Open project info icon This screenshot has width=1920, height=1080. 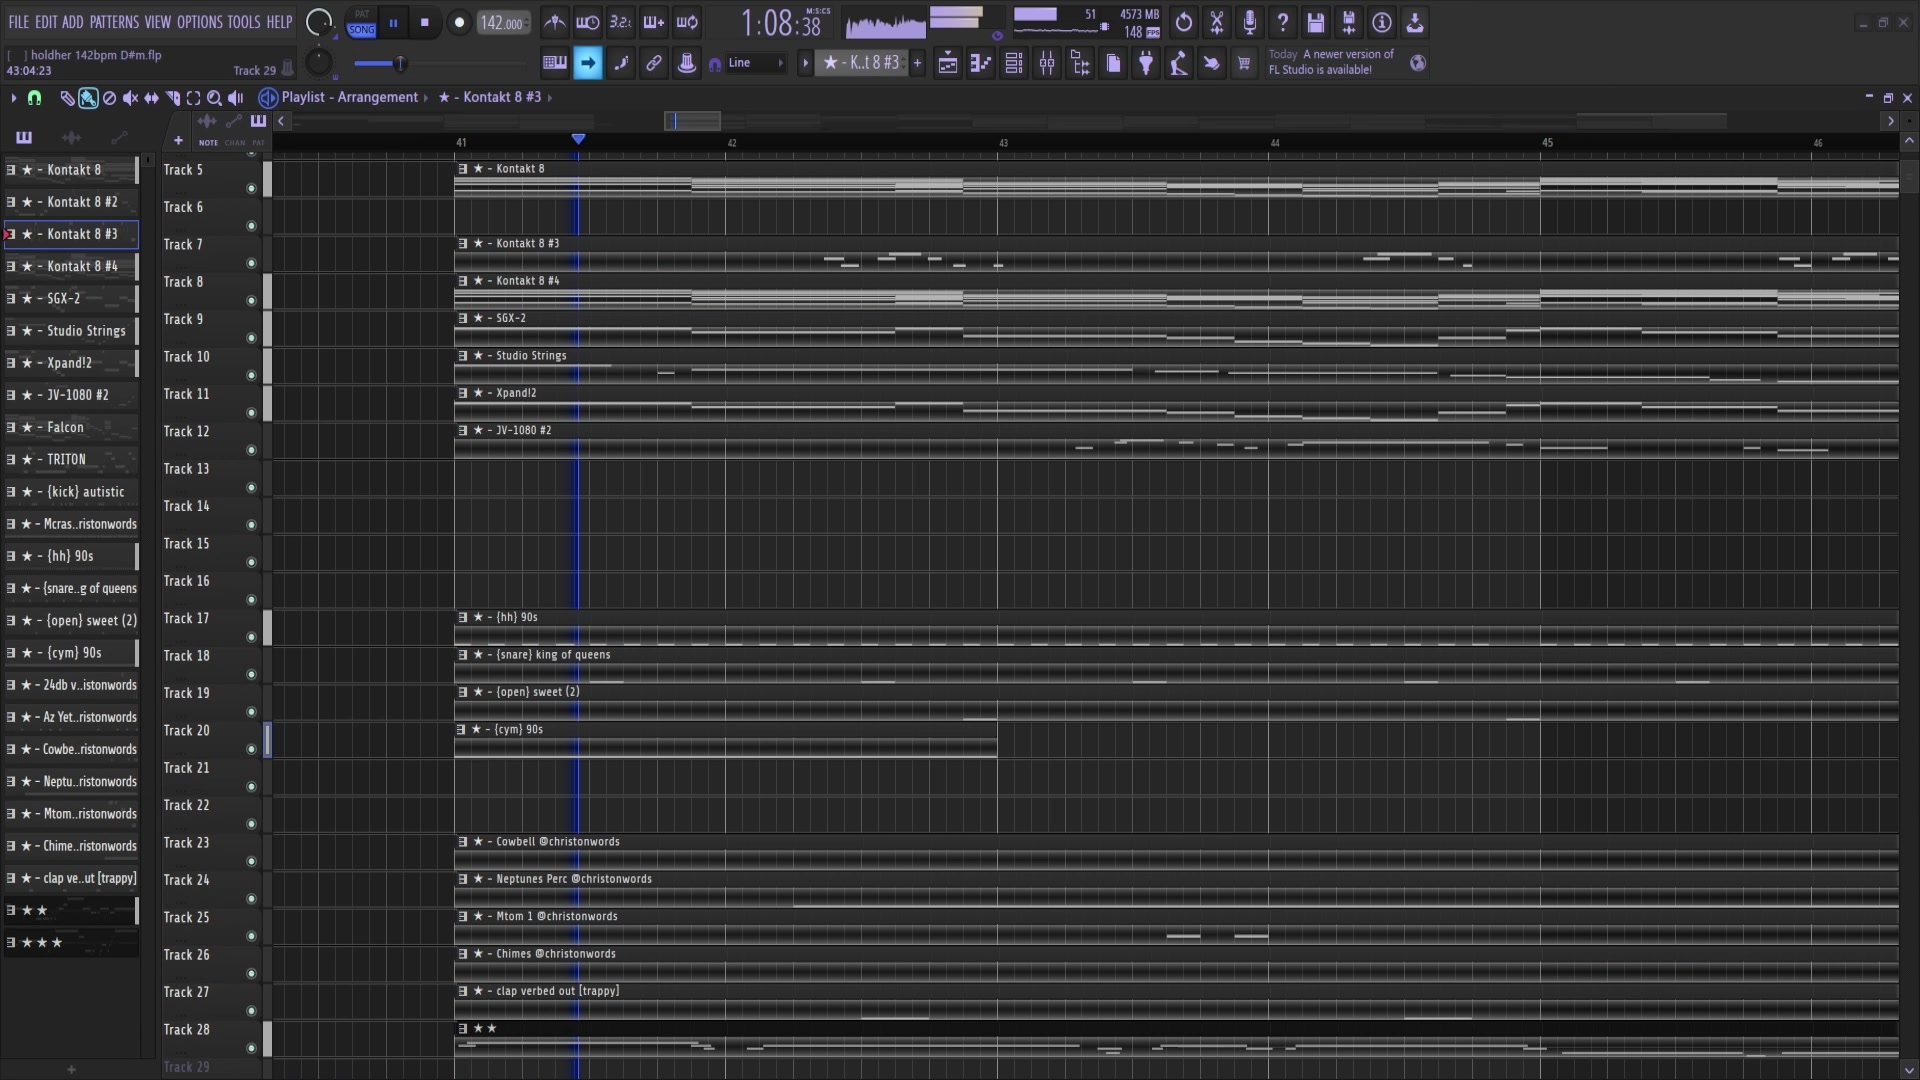pyautogui.click(x=1381, y=22)
